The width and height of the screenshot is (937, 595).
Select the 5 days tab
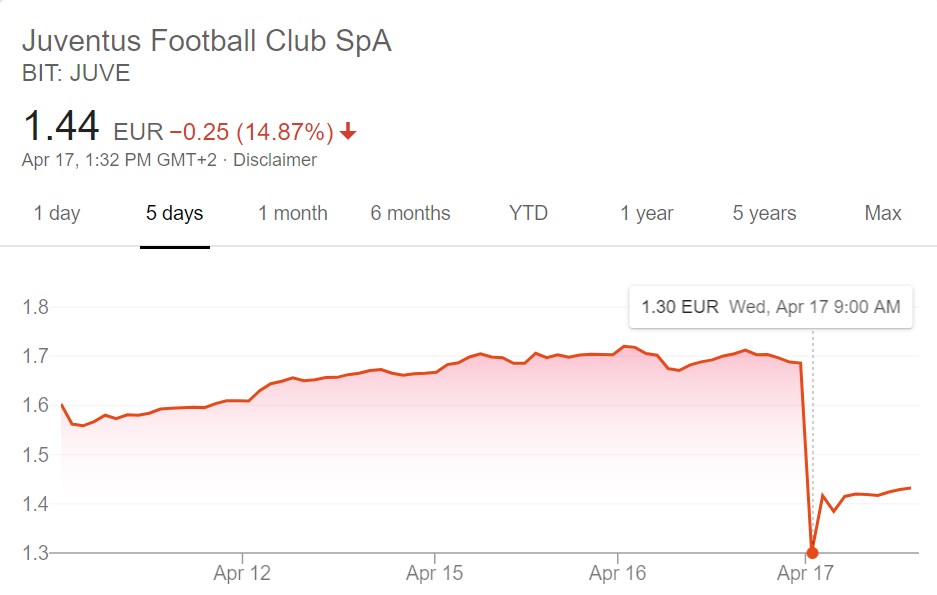click(x=175, y=213)
